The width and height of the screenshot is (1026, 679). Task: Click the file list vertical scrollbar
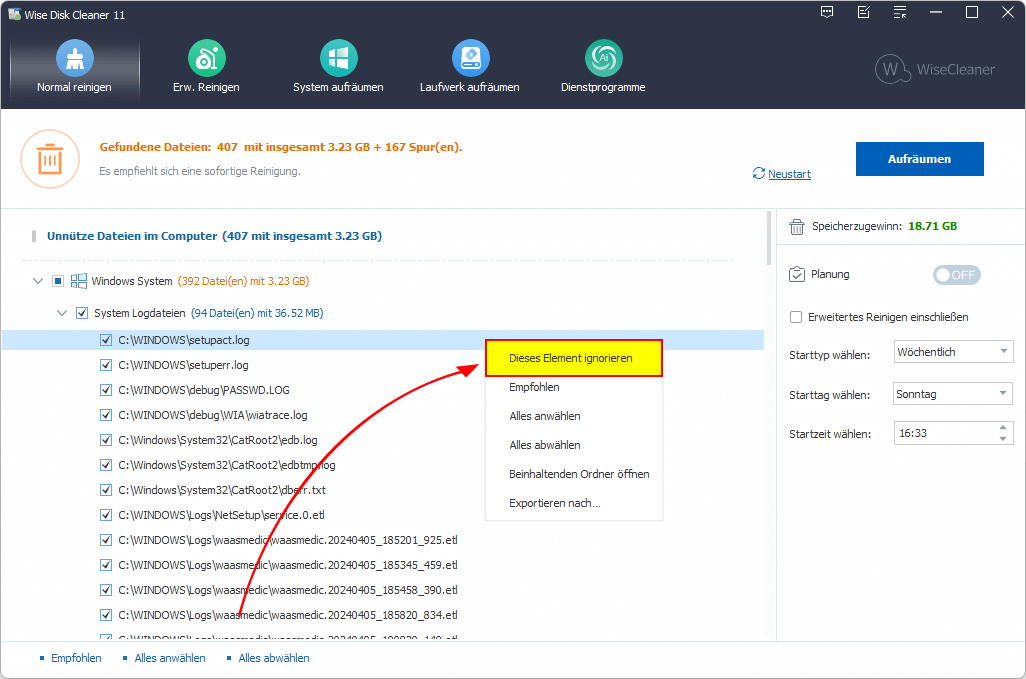pos(770,238)
